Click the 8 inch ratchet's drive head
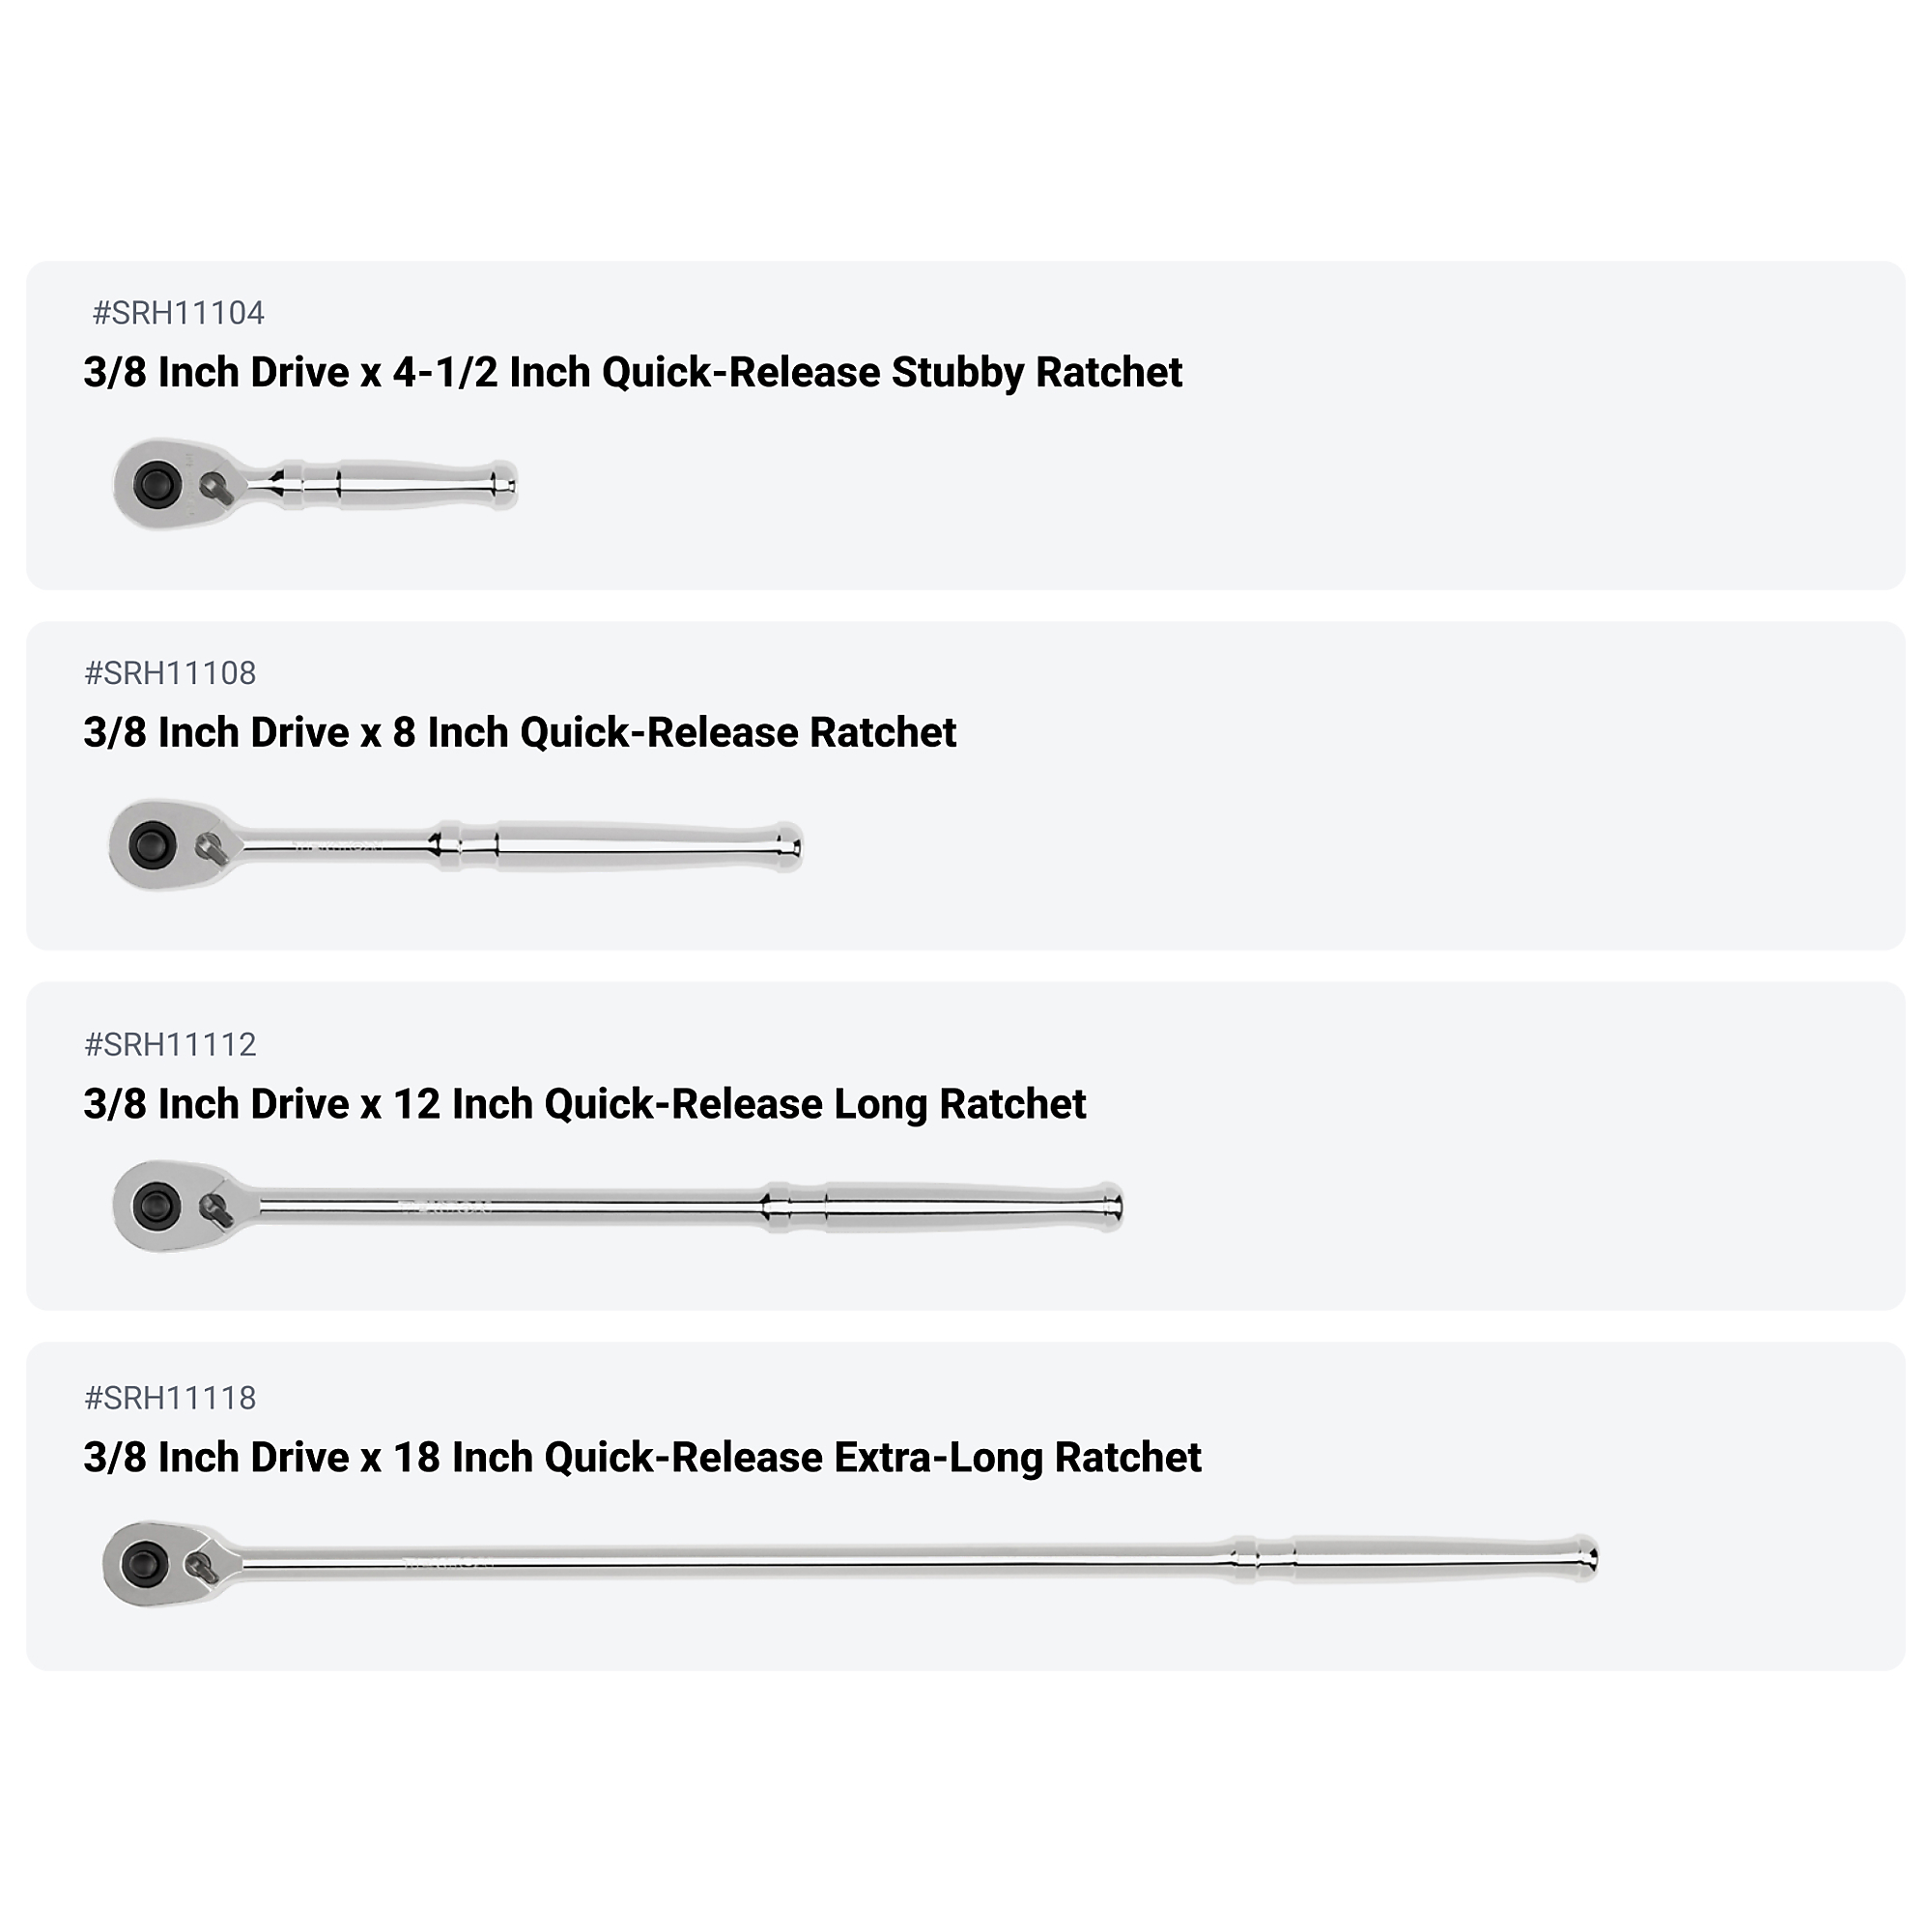 click(152, 845)
